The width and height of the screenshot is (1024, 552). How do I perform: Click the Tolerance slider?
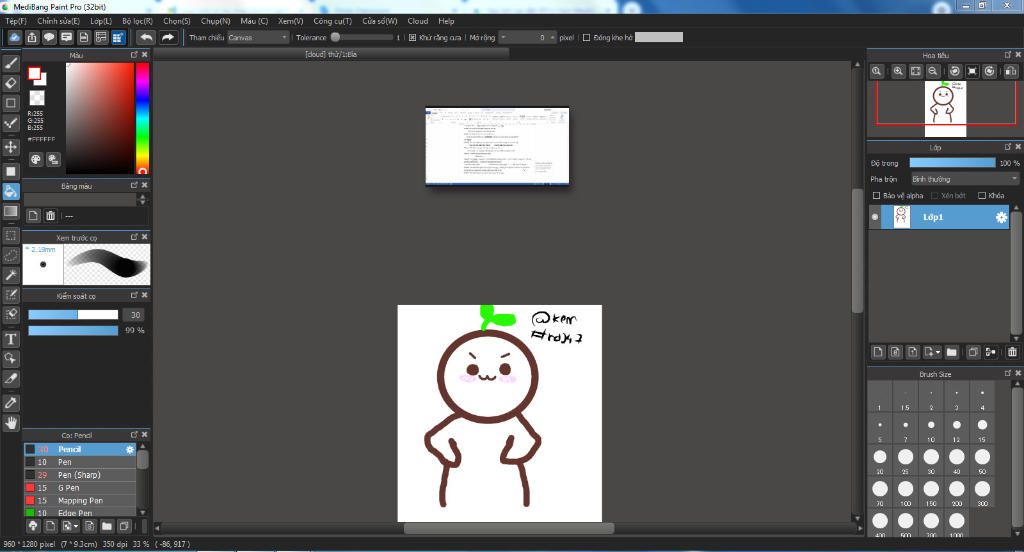362,37
